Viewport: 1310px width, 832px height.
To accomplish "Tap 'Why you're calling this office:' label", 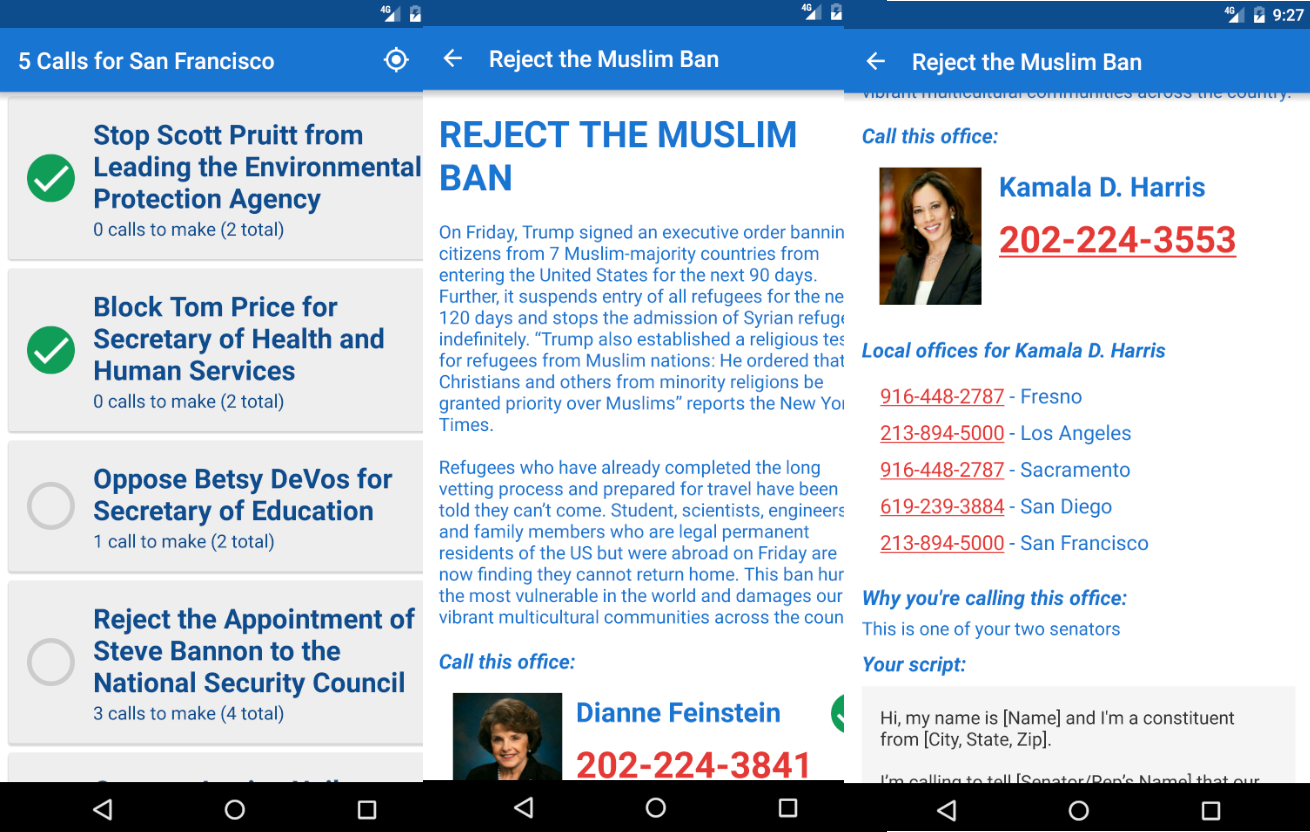I will point(994,599).
